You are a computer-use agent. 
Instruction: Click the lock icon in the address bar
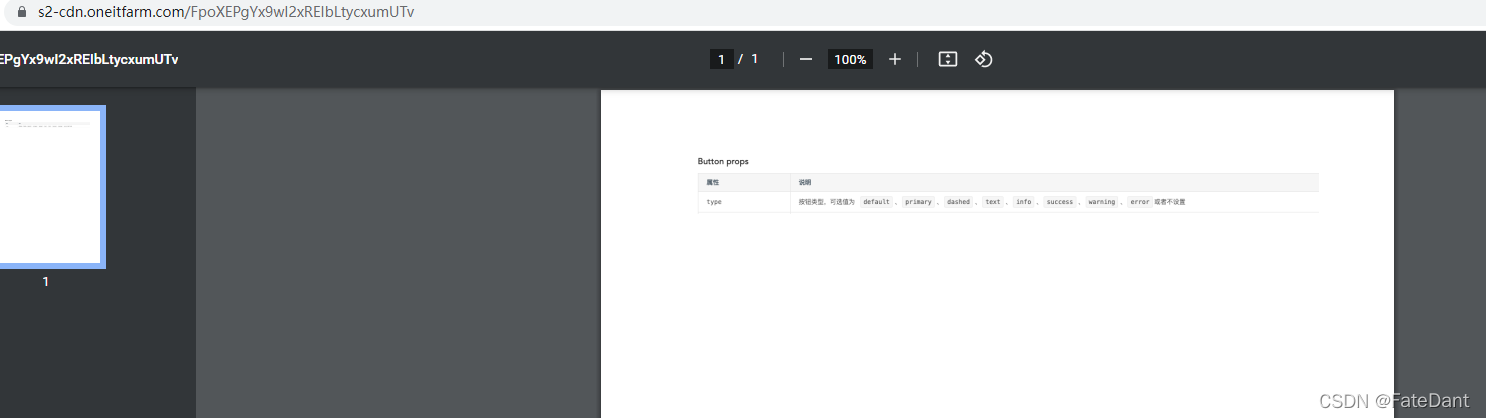(x=24, y=13)
